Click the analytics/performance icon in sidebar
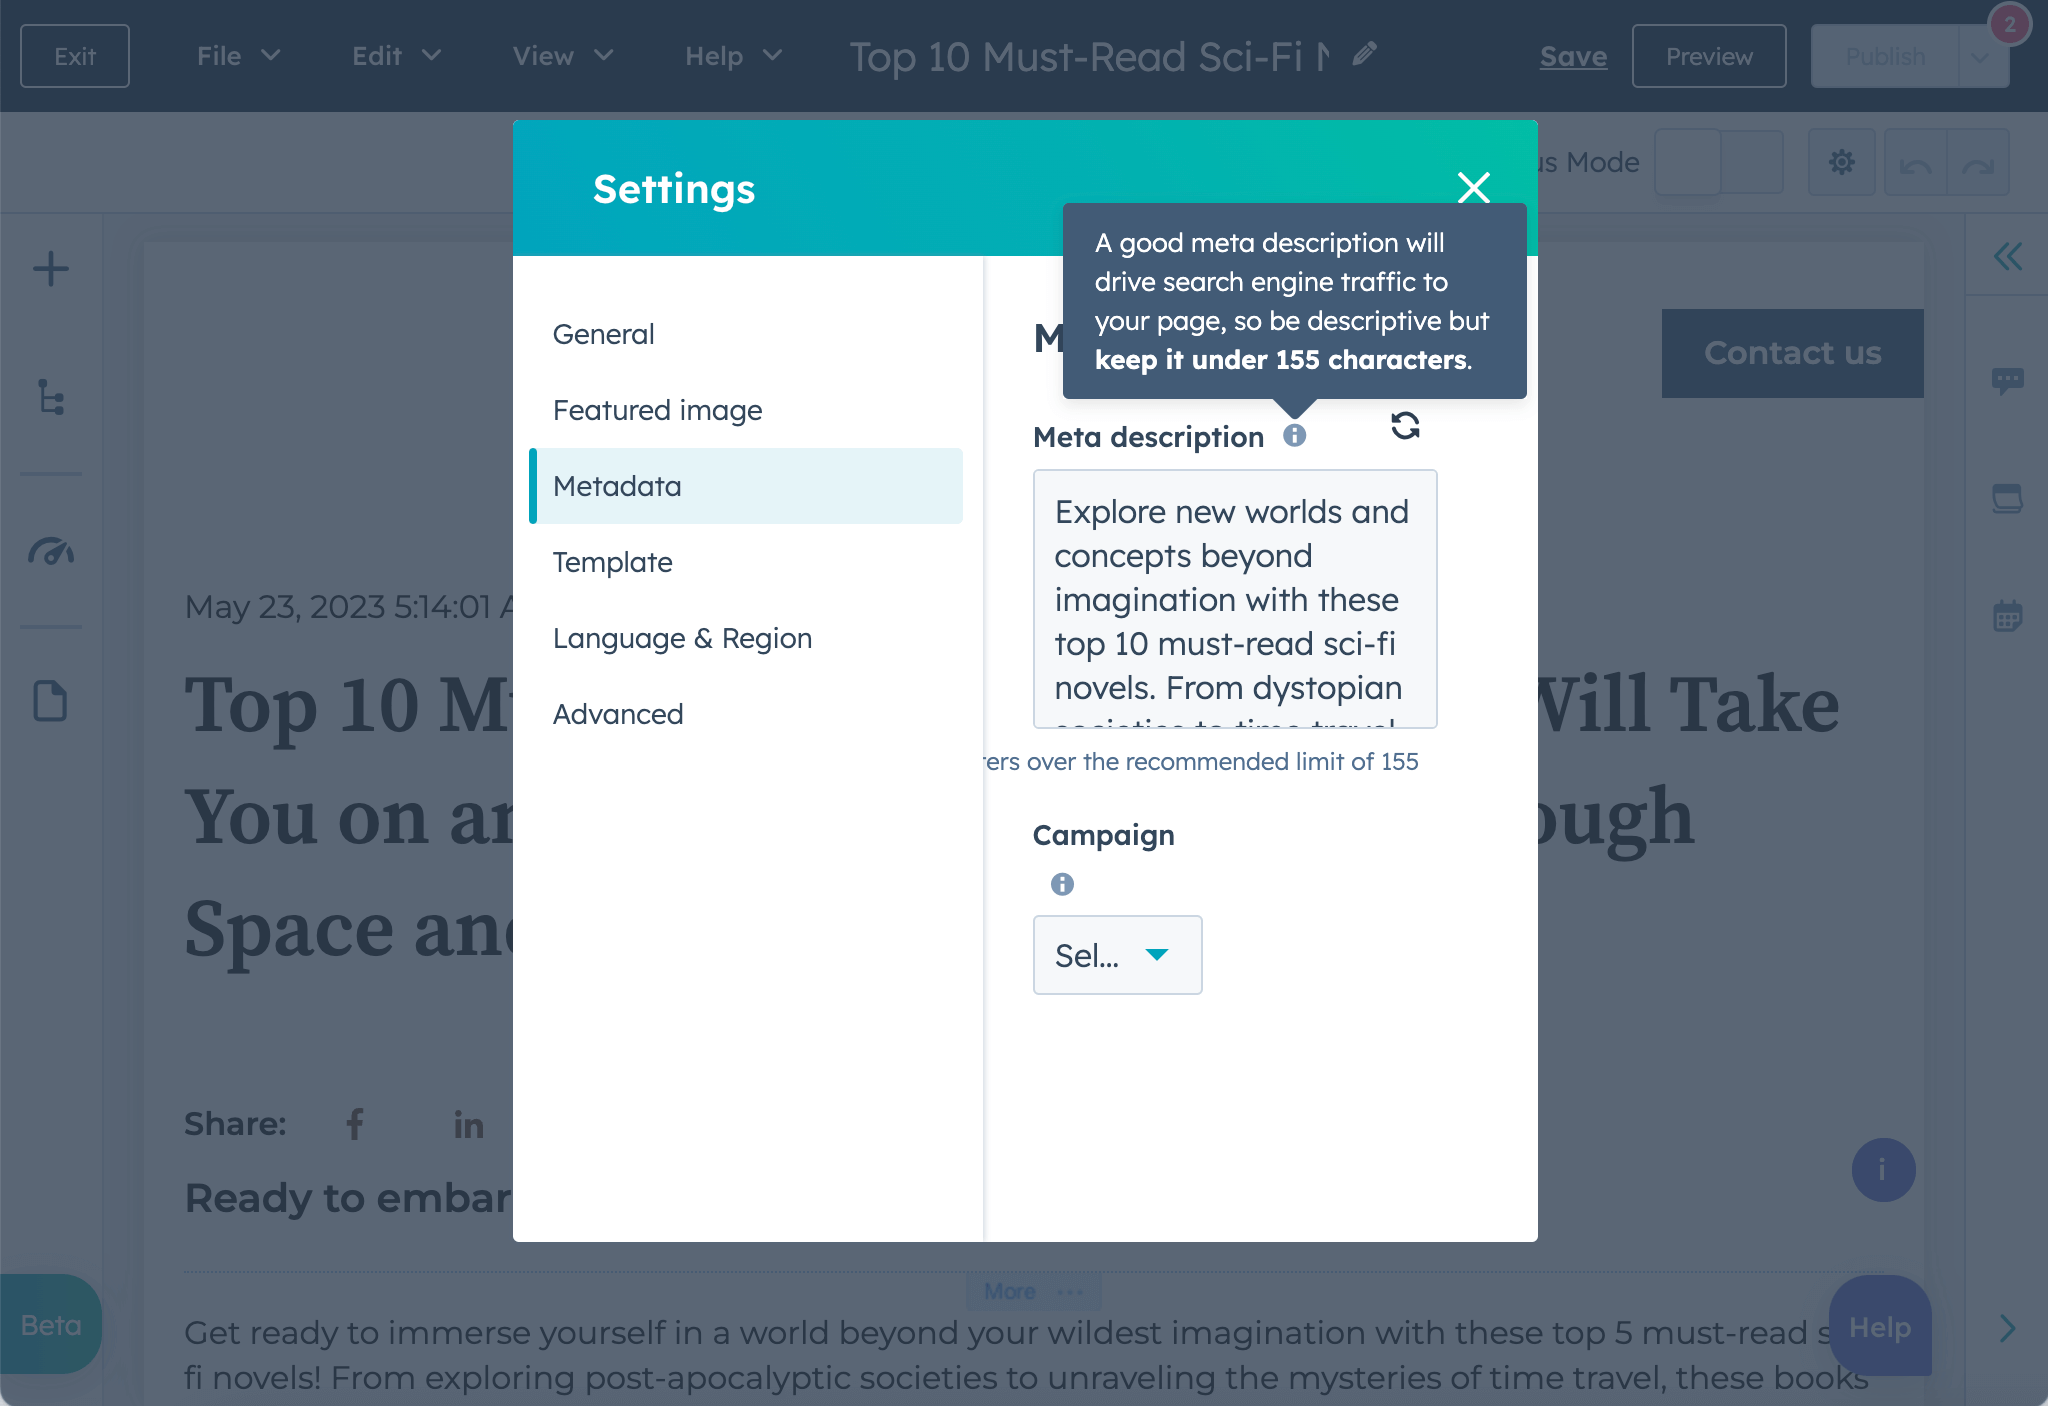The height and width of the screenshot is (1406, 2048). click(53, 551)
